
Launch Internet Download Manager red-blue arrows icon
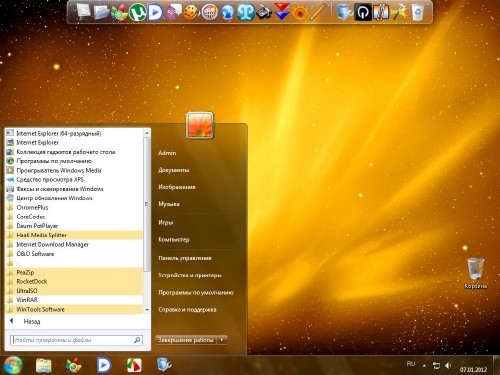coord(282,13)
